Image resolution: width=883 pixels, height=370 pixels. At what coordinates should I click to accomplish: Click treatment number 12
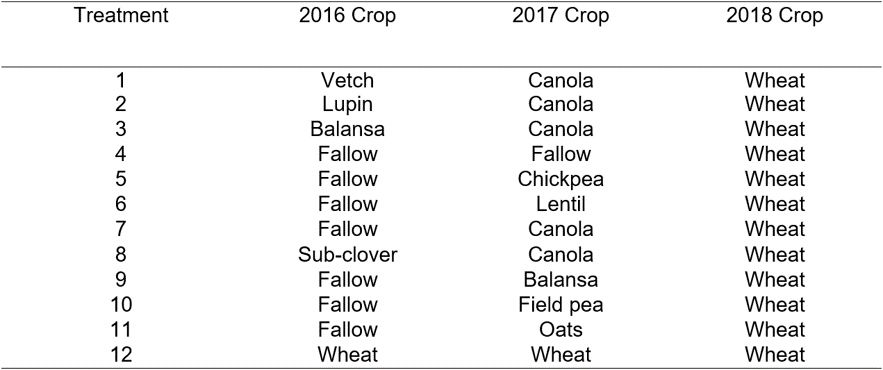pos(121,354)
